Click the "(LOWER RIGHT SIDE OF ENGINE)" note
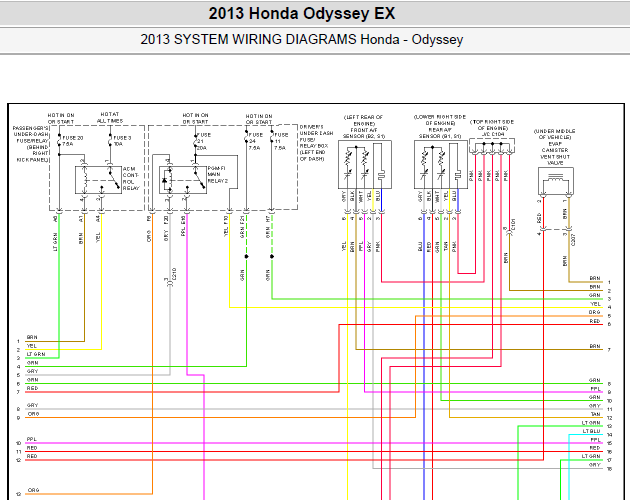630x500 pixels. (440, 120)
